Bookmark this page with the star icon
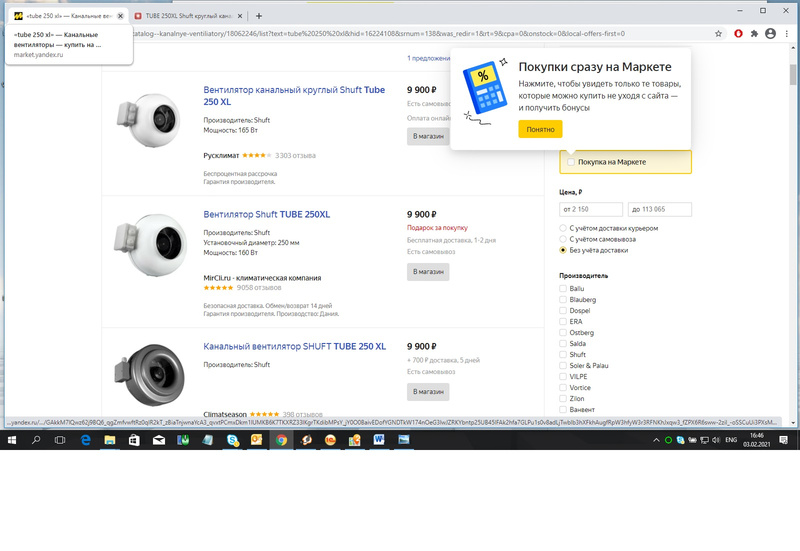This screenshot has height=551, width=800. pos(718,34)
